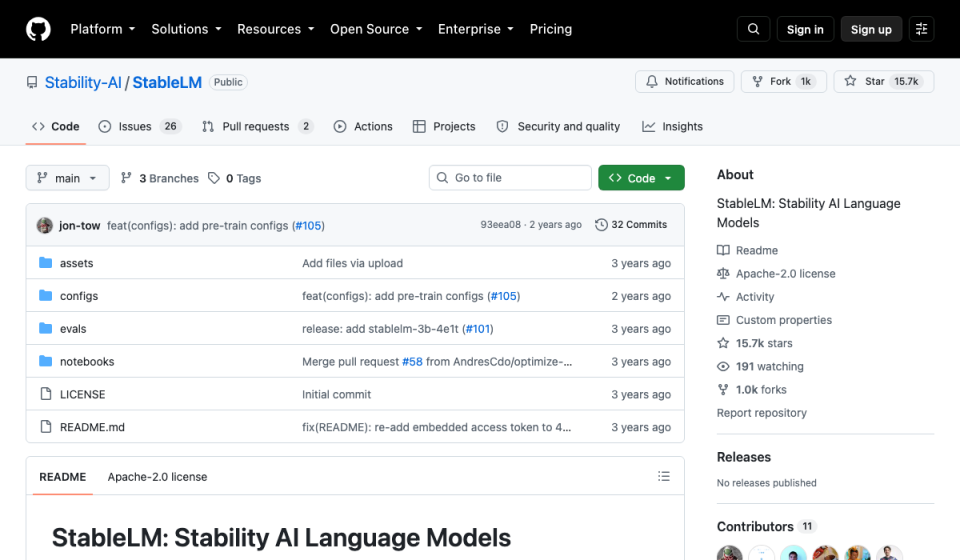Expand the Enterprise menu
Viewport: 960px width, 560px height.
(x=476, y=29)
